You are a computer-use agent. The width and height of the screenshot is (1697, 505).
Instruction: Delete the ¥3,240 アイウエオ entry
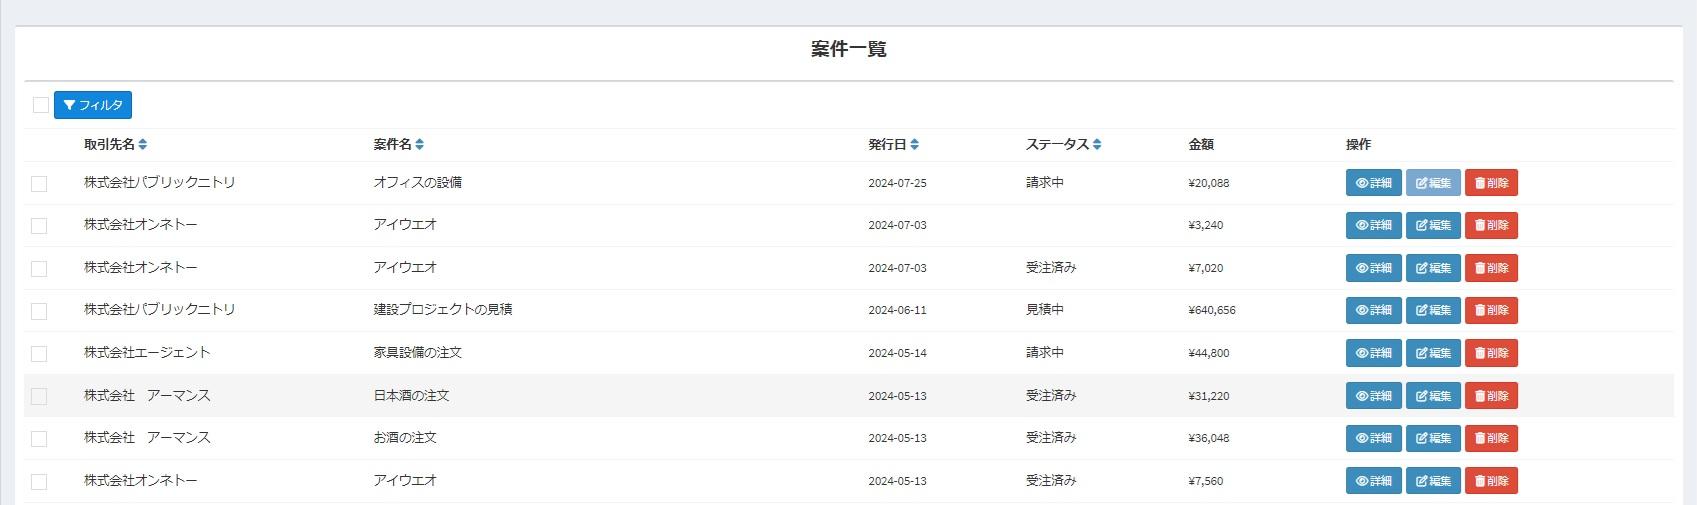click(x=1491, y=226)
